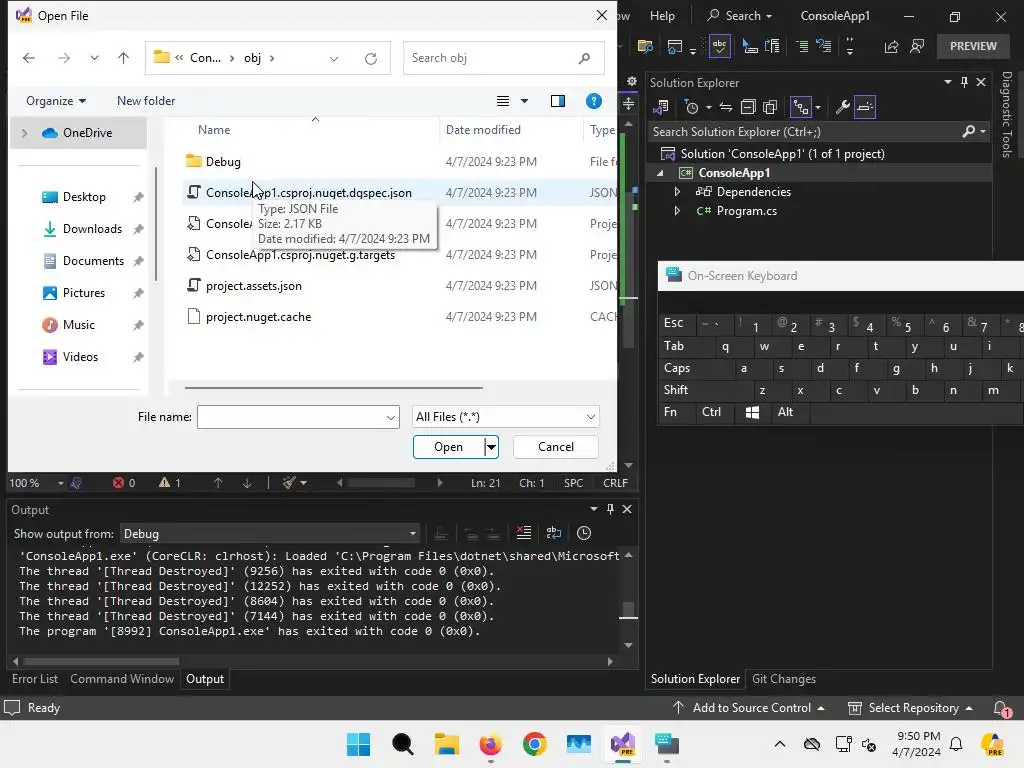
Task: Clear All output icon
Action: [524, 534]
